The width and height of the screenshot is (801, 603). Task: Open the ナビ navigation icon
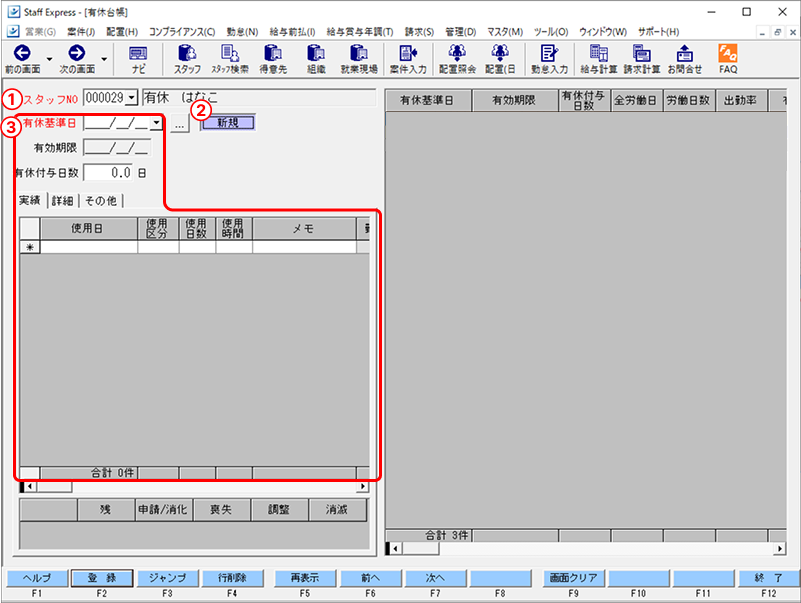(x=138, y=59)
